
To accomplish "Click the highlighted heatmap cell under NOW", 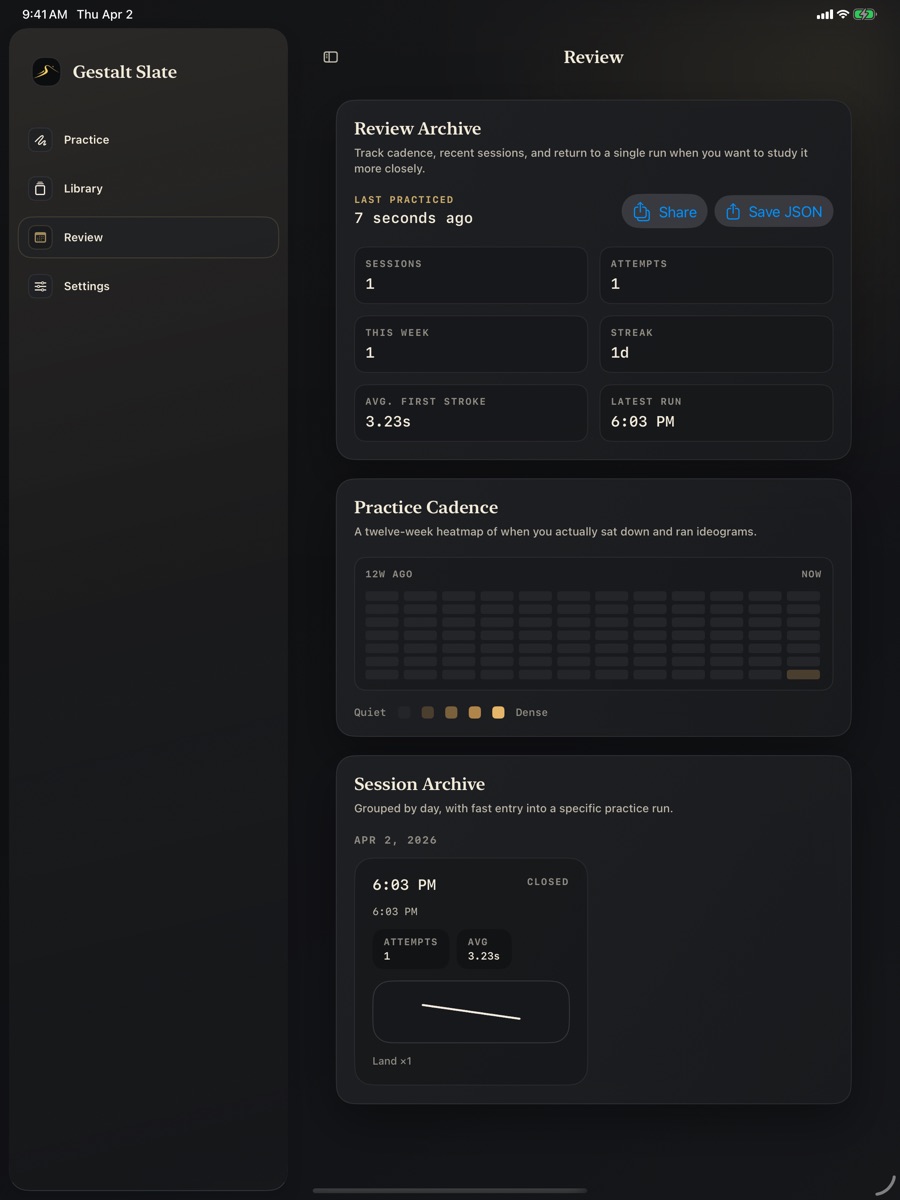I will point(803,675).
